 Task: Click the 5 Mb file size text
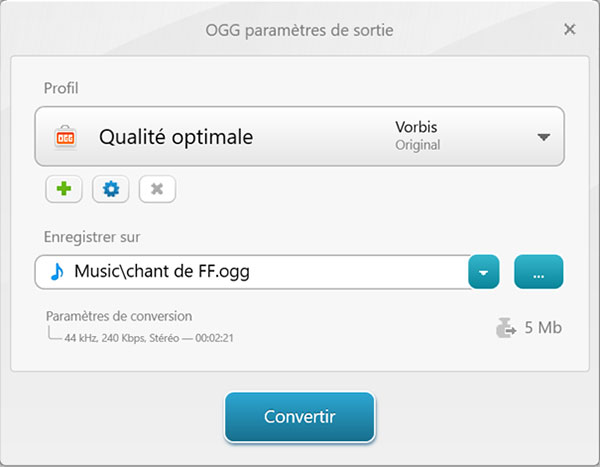click(544, 327)
